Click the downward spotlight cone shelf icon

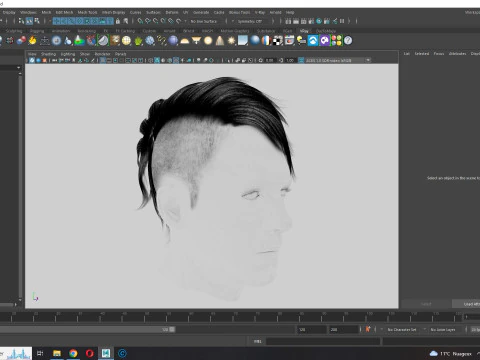(x=196, y=41)
